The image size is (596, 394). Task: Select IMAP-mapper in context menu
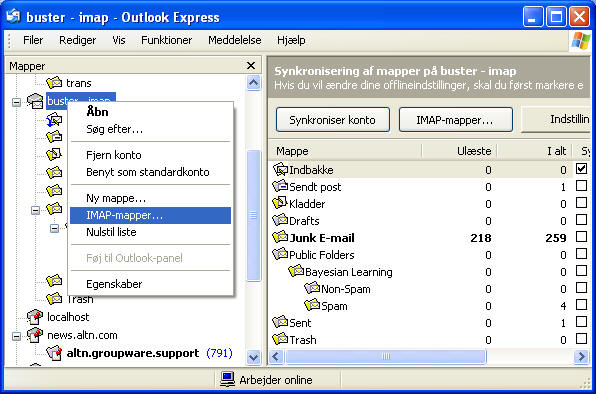150,215
